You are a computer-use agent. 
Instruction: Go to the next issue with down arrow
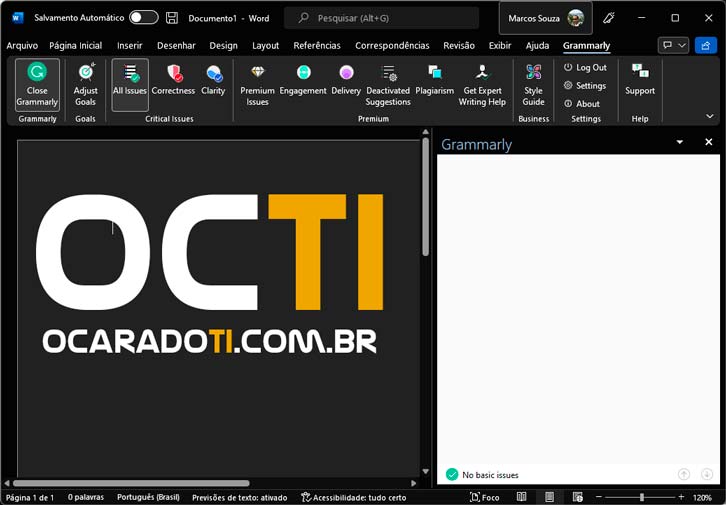[707, 474]
